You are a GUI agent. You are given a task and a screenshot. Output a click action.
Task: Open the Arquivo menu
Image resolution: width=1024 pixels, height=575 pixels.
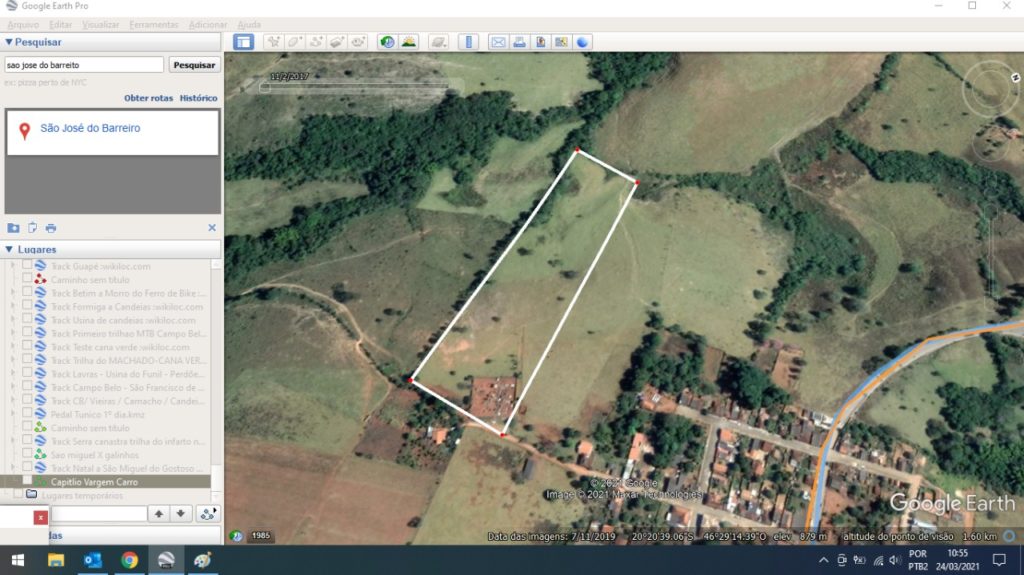tap(23, 25)
